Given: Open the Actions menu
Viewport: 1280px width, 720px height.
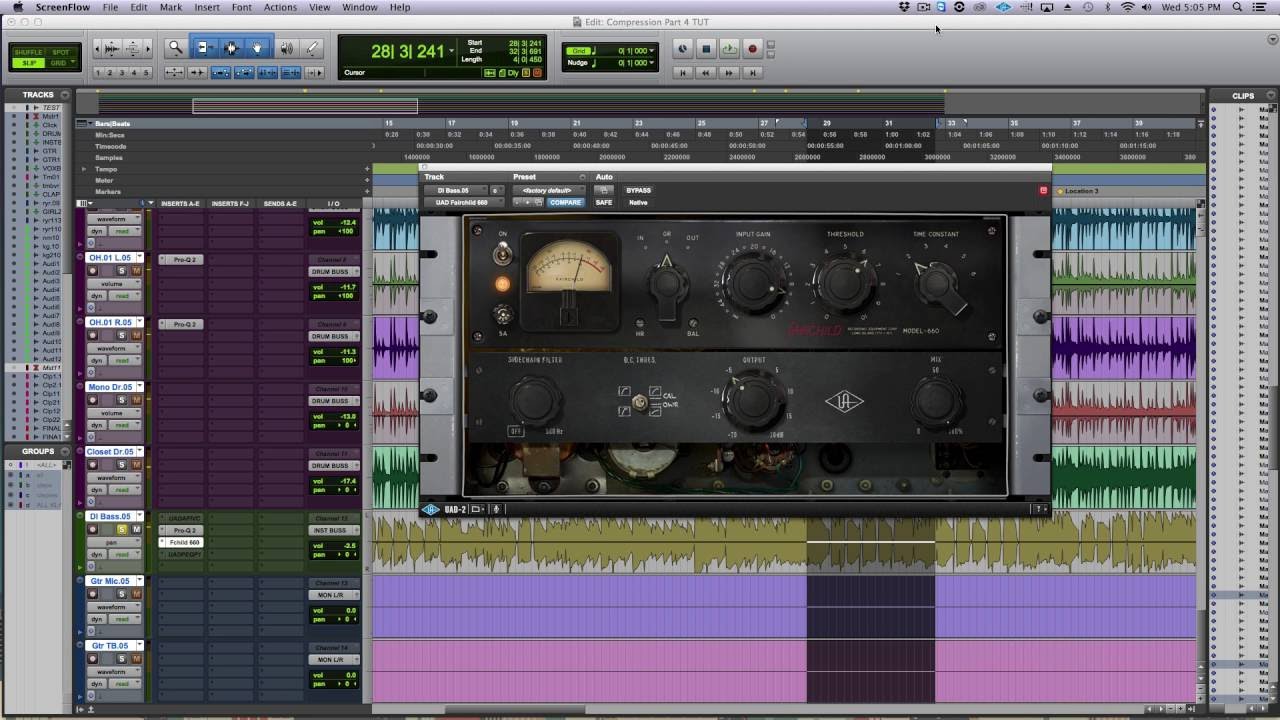Looking at the screenshot, I should coord(280,7).
